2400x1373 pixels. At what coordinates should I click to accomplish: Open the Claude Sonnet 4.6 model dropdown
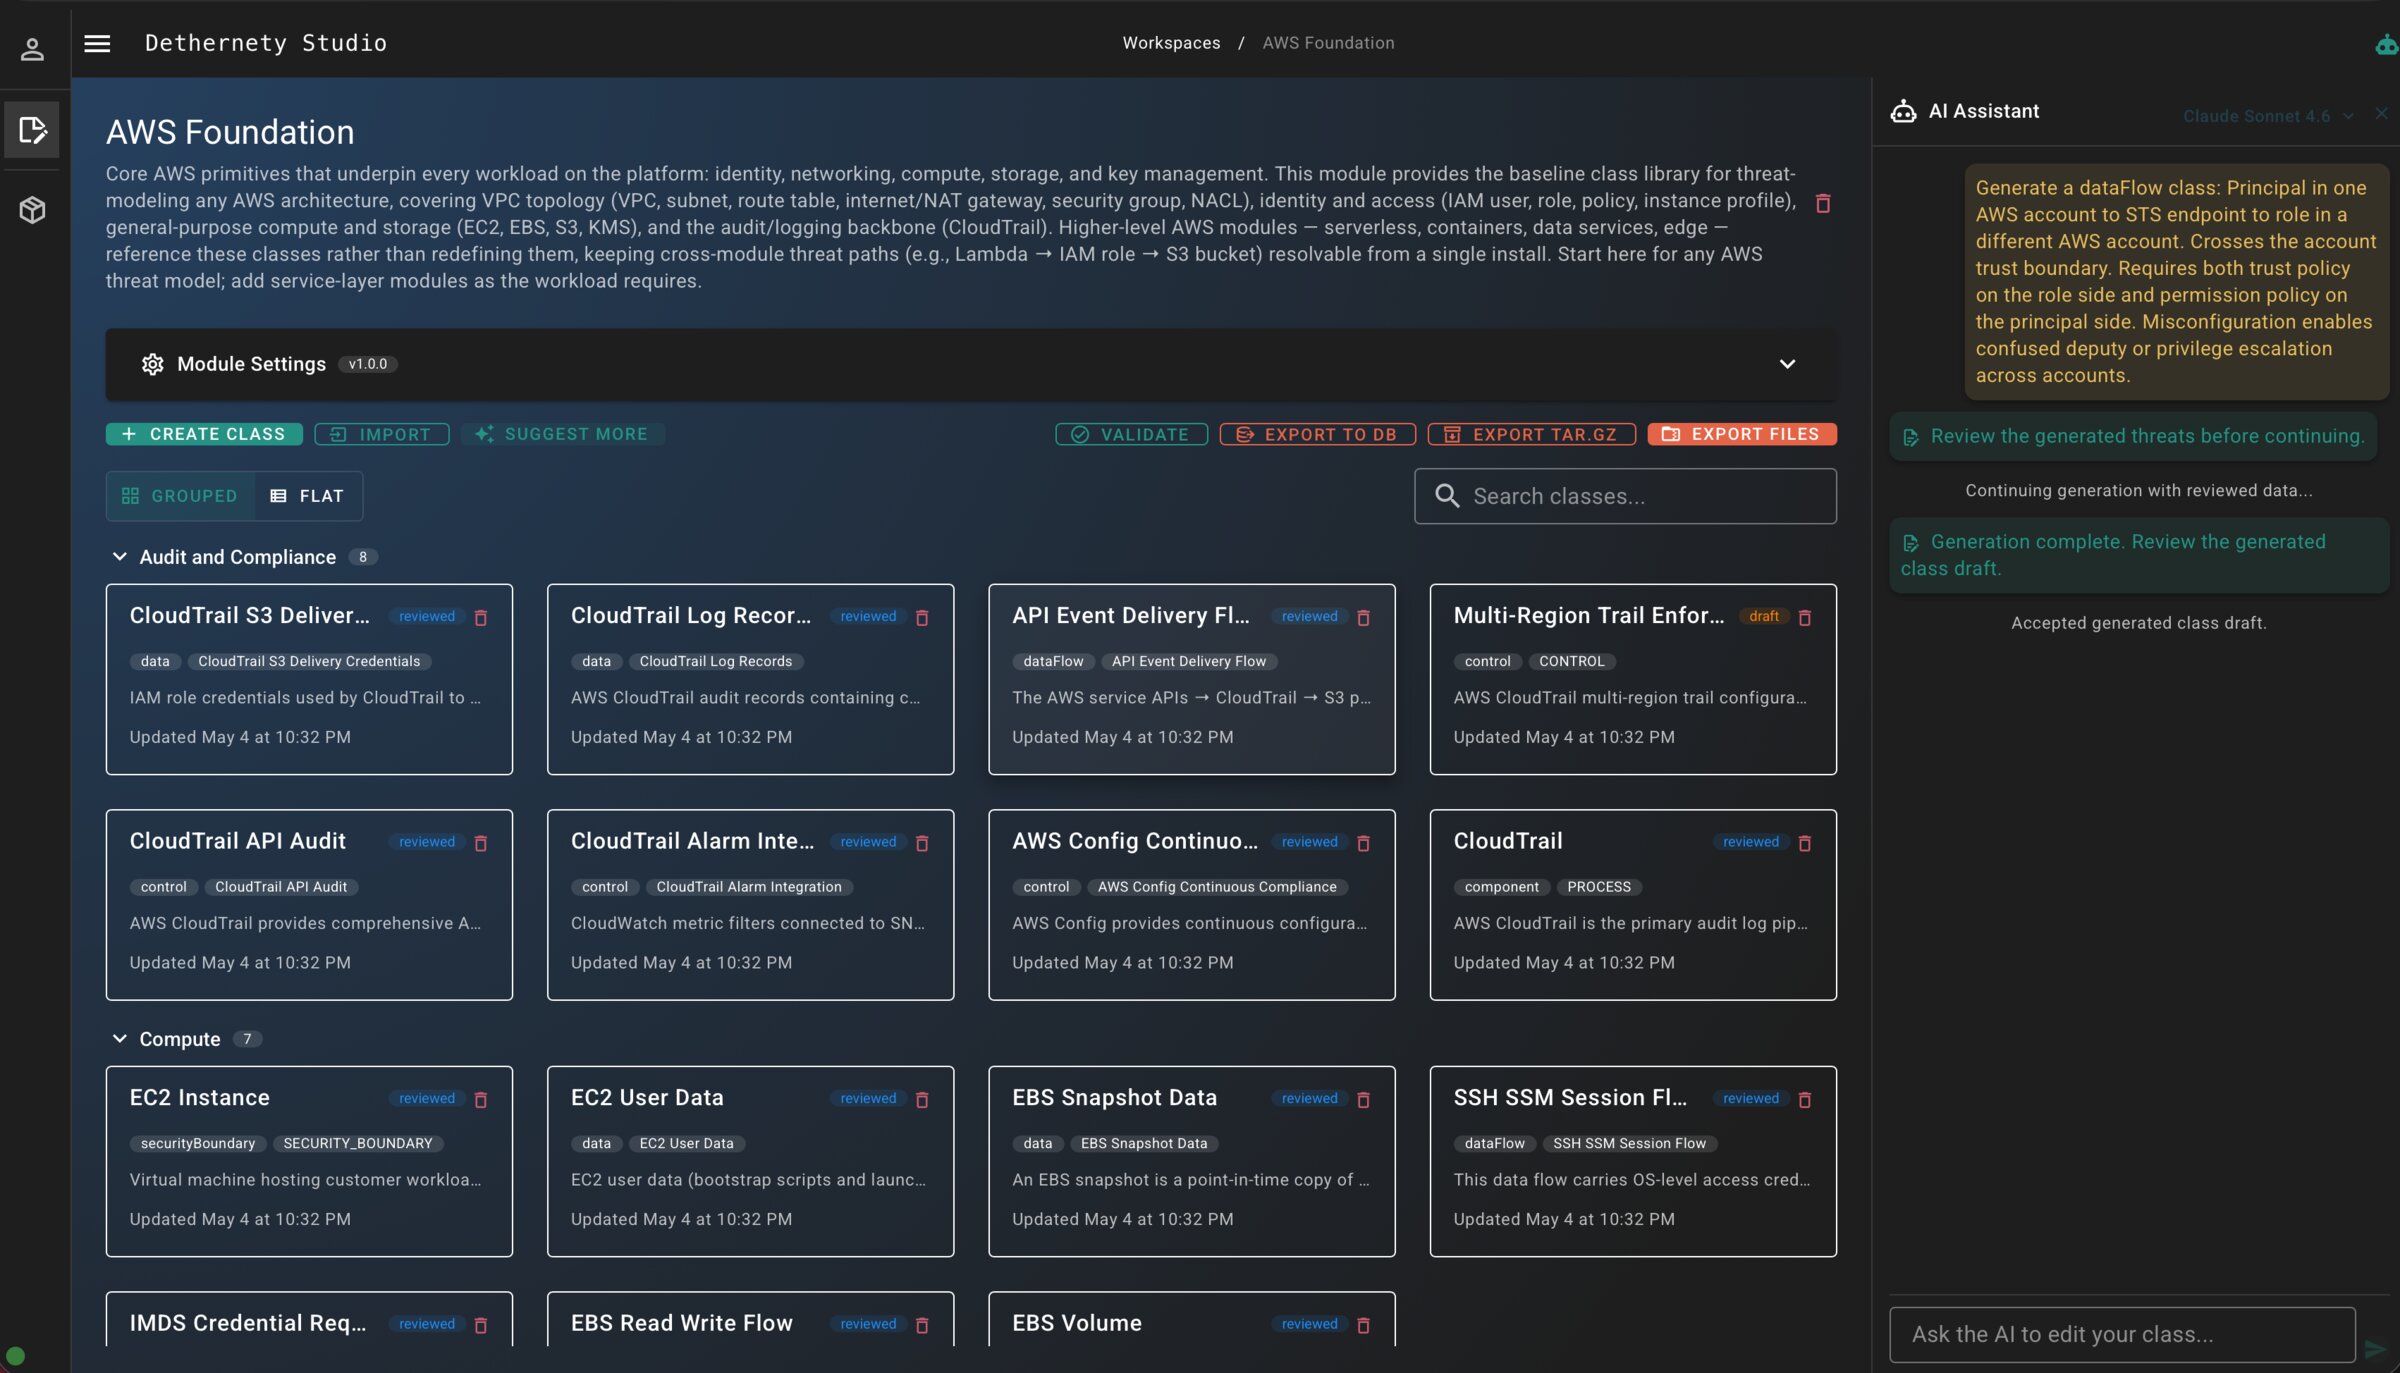point(2267,116)
